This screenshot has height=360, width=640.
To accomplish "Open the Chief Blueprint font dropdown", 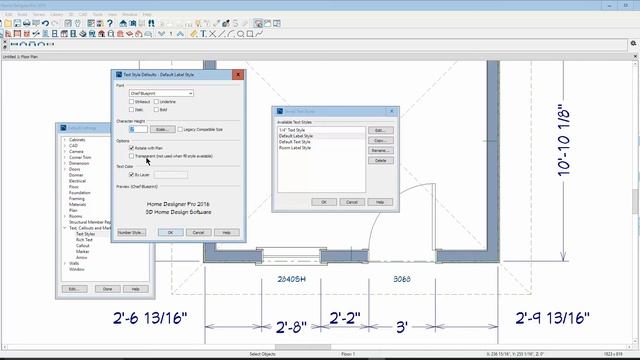I will (x=161, y=93).
